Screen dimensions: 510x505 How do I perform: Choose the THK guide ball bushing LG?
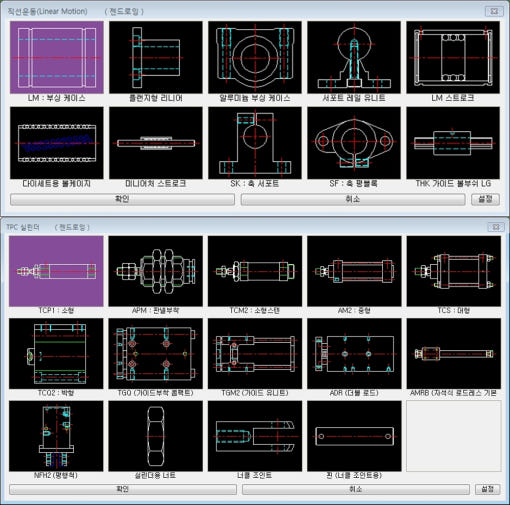pos(453,143)
